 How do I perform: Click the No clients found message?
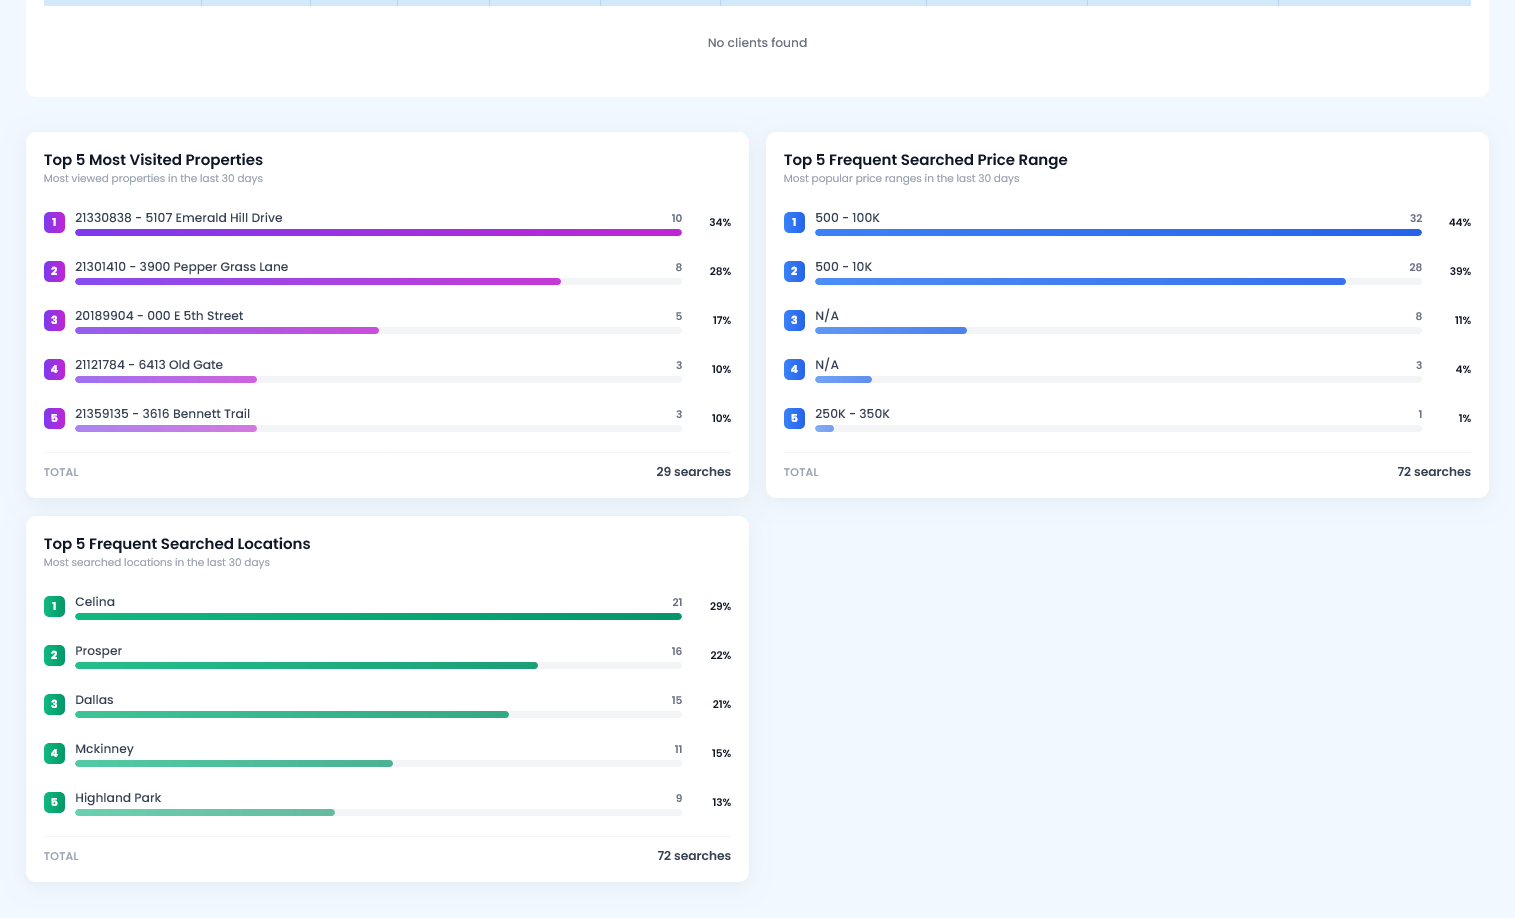[757, 43]
